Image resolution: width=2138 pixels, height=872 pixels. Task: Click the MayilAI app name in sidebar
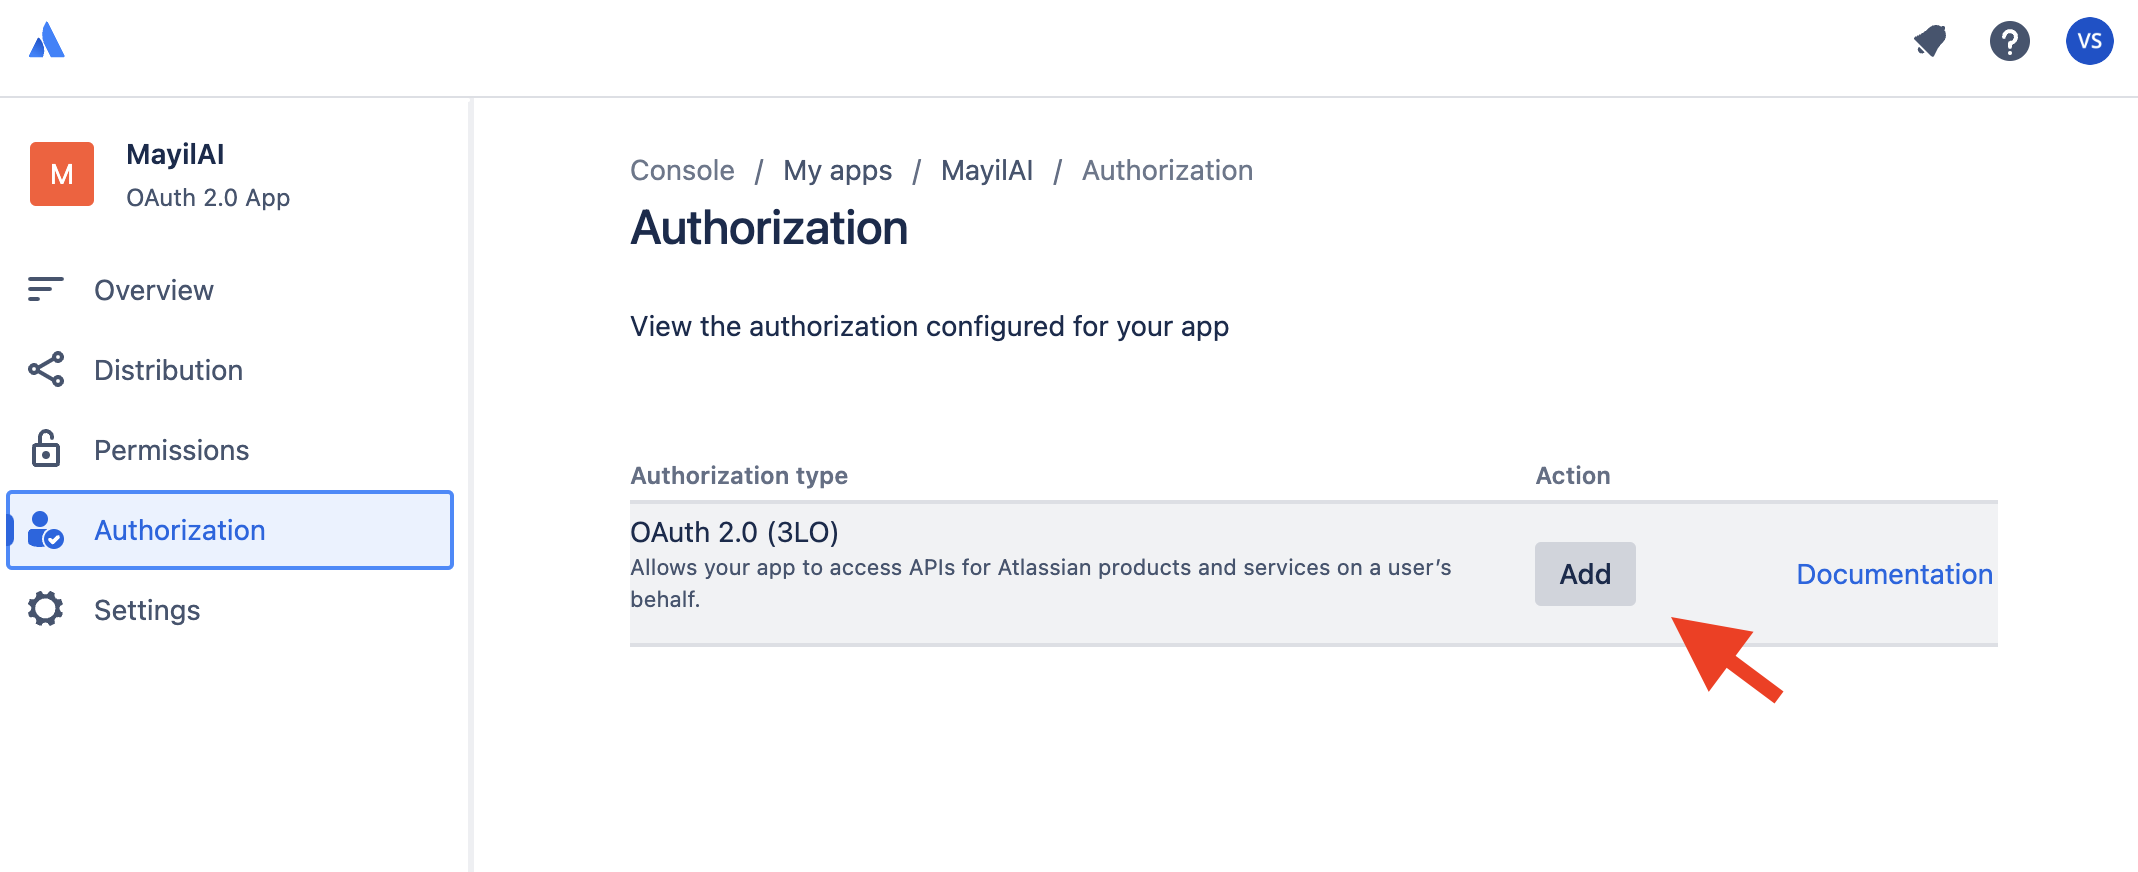(175, 154)
